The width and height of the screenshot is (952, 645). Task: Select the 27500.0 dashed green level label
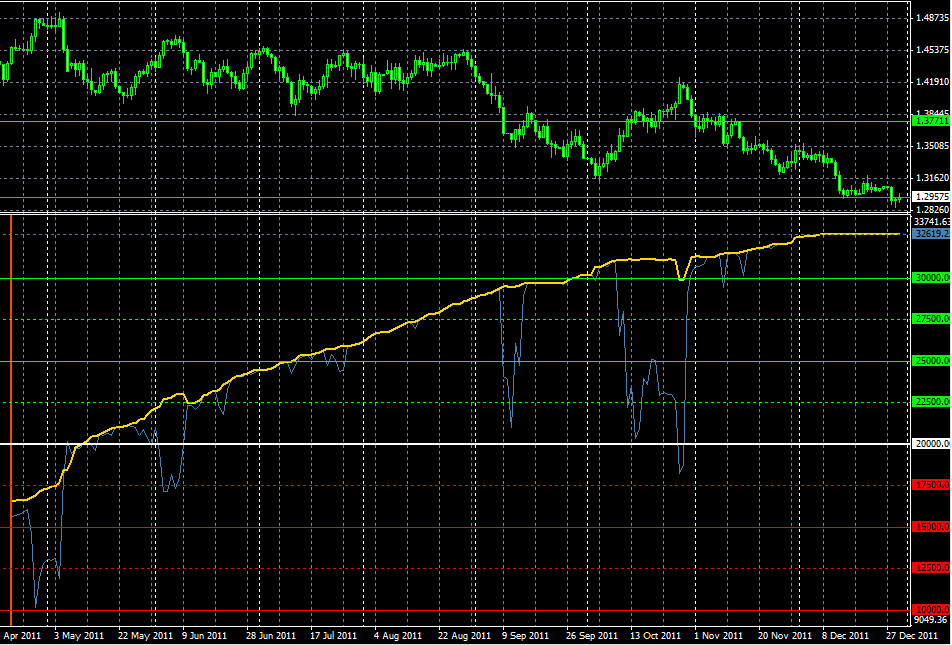point(931,320)
